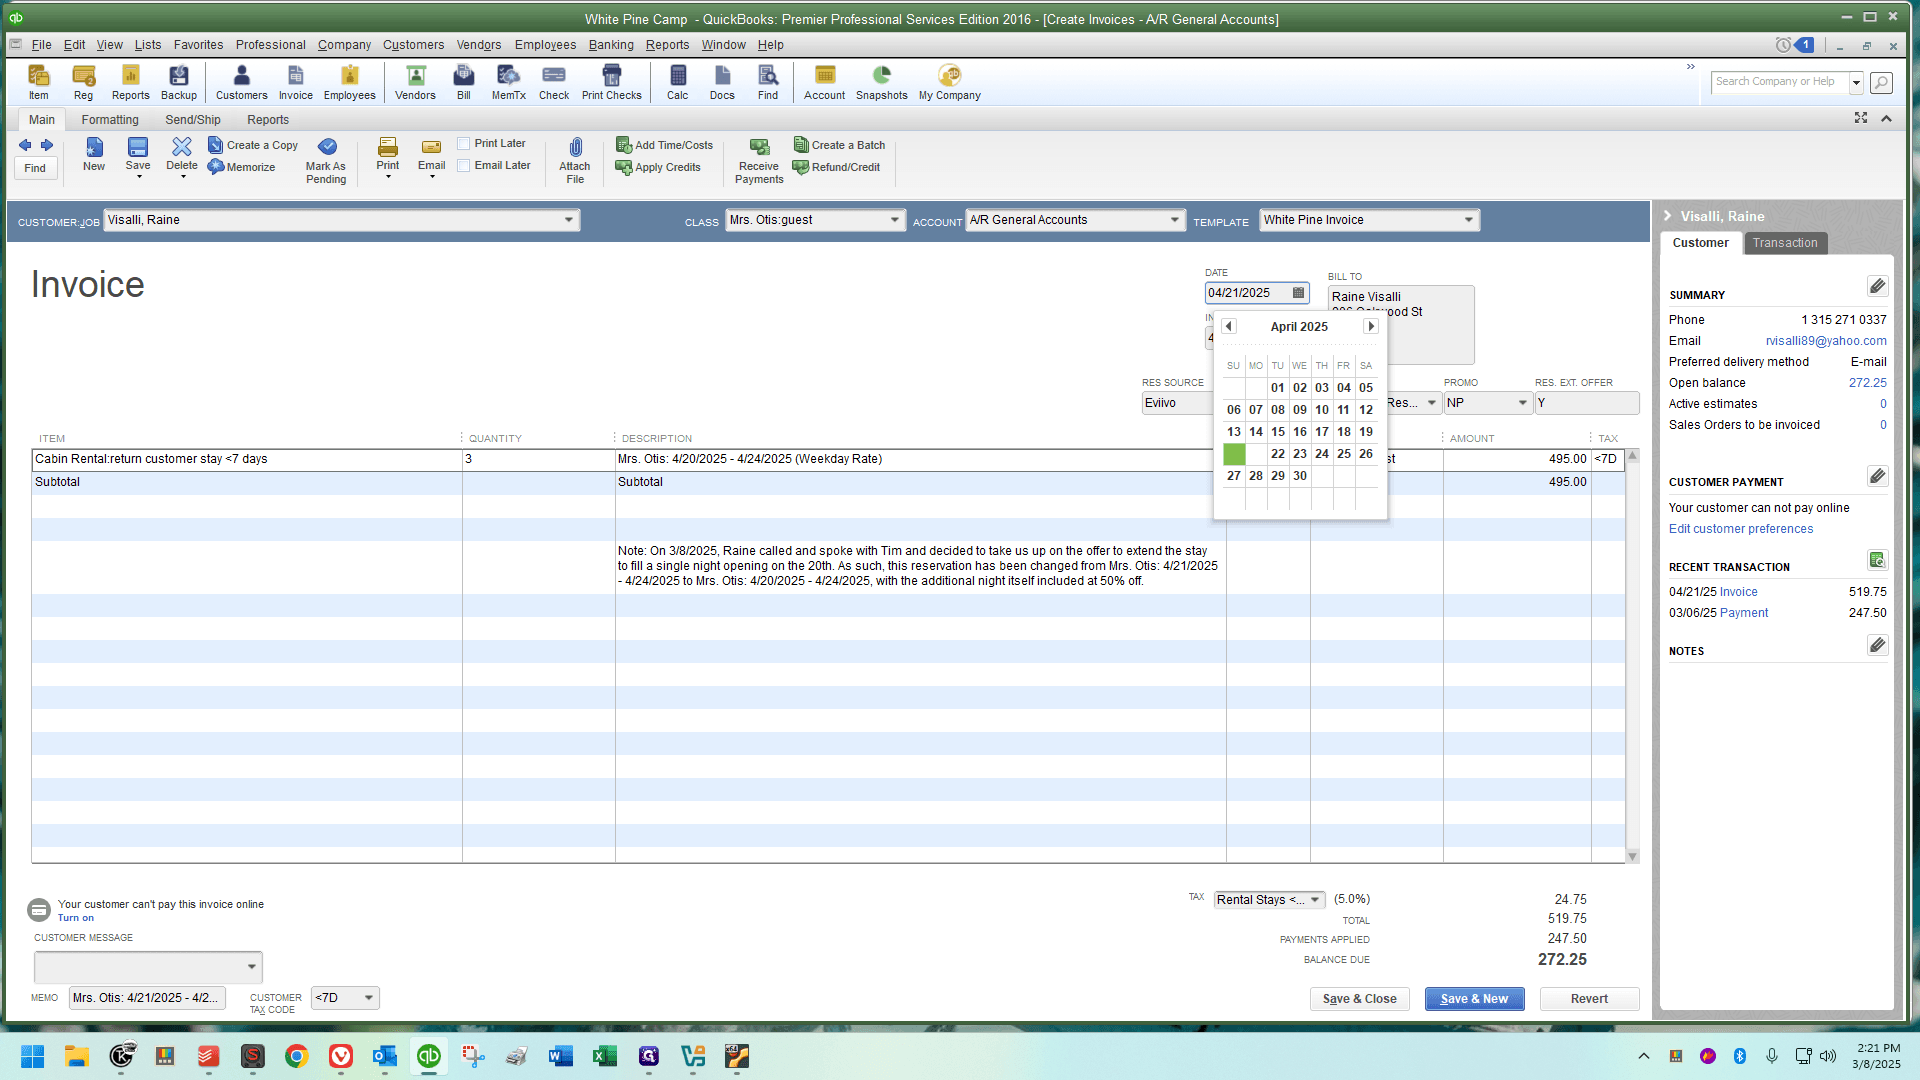Image resolution: width=1920 pixels, height=1080 pixels.
Task: Click the Save & New button
Action: (1474, 999)
